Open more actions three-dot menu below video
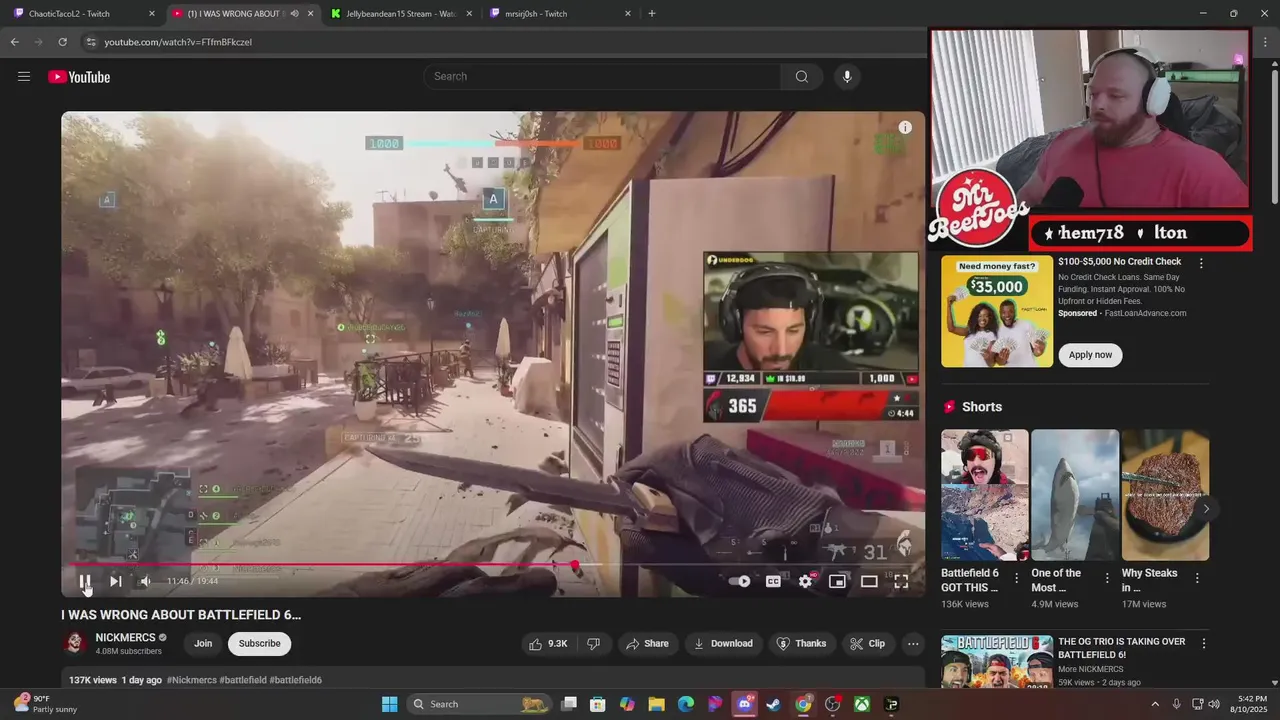Screen dimensions: 1280x720 pos(913,644)
